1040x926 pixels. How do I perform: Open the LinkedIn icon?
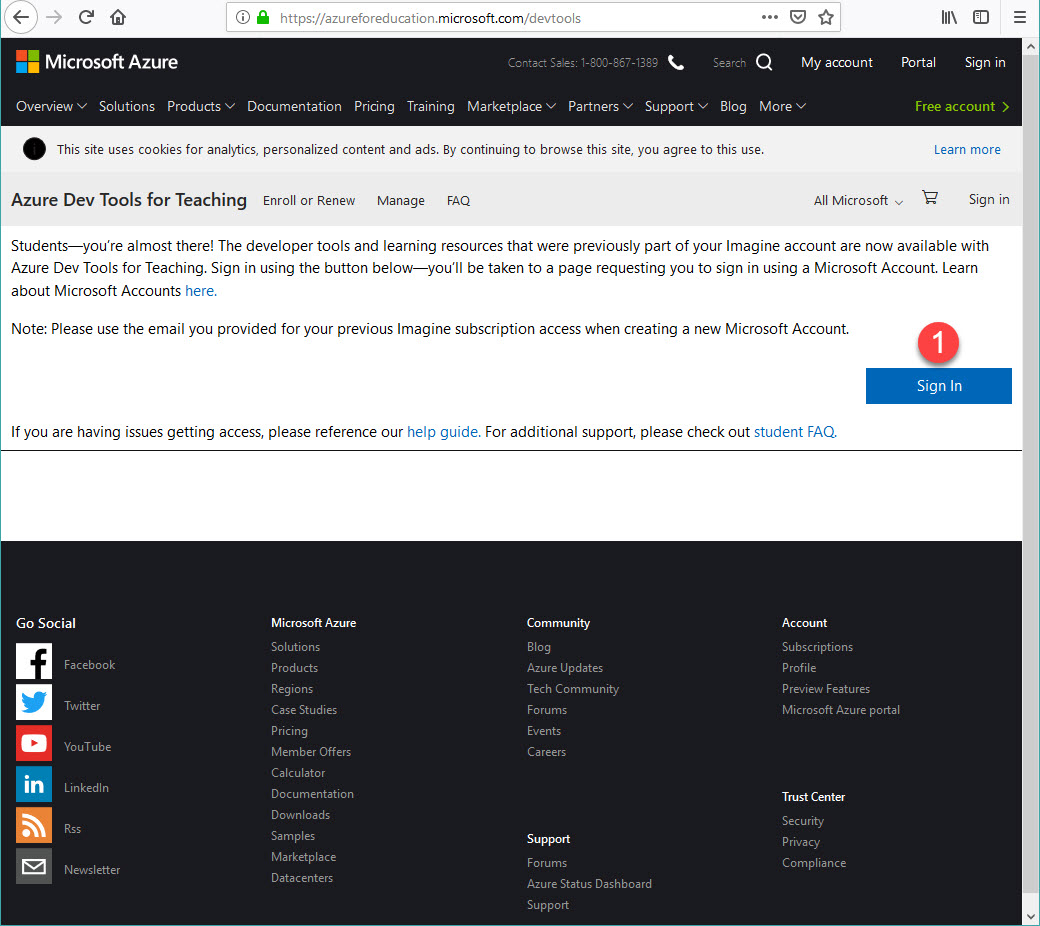pyautogui.click(x=34, y=785)
